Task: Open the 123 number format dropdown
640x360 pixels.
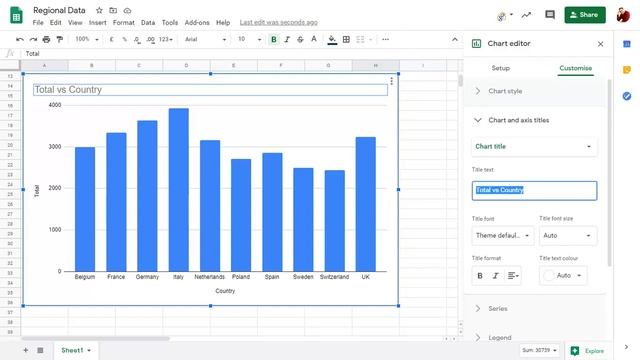Action: pos(166,40)
